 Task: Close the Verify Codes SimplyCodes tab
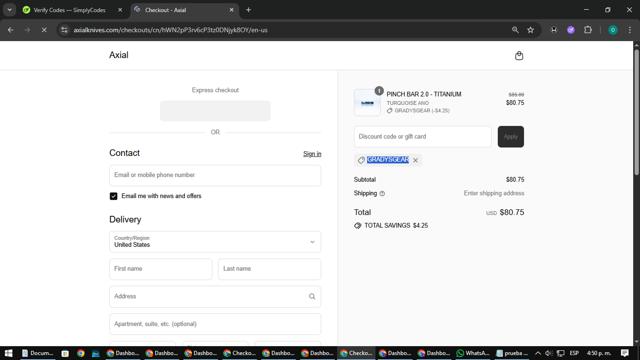pyautogui.click(x=120, y=10)
